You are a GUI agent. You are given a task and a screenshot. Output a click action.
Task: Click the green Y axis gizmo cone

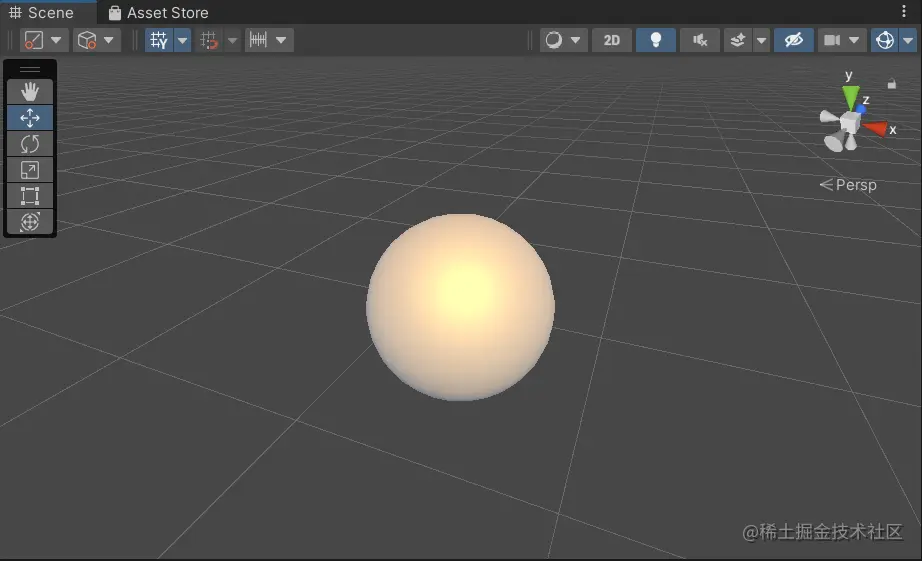click(850, 97)
